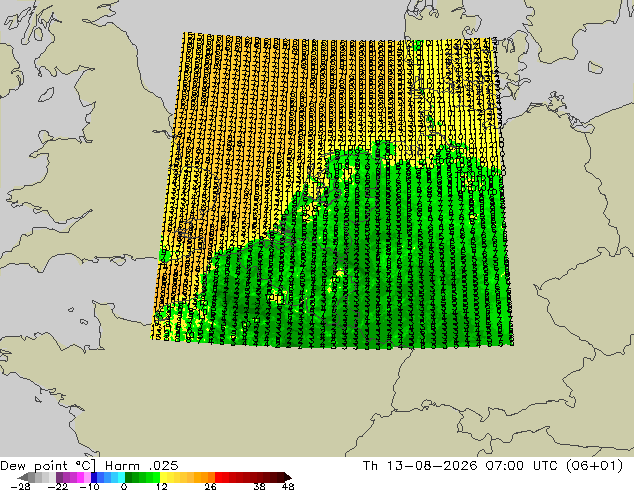
Task: Click the 12 label under the legend
Action: [162, 486]
